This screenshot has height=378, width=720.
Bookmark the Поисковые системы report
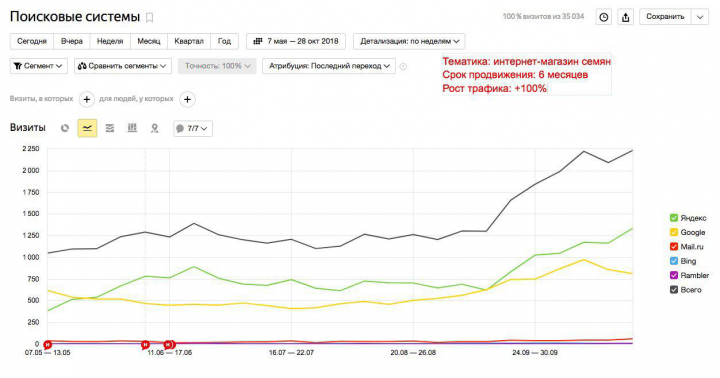tap(149, 17)
